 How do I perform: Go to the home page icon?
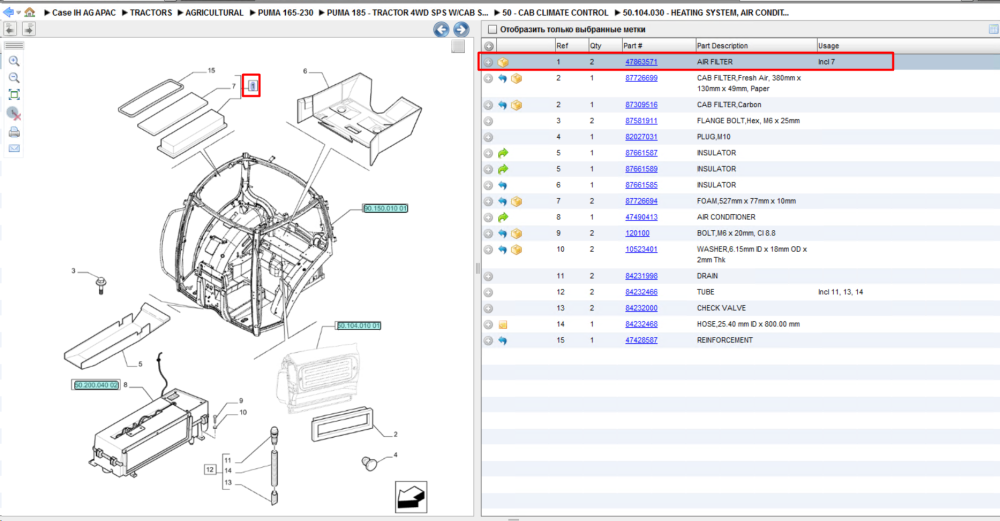(29, 12)
